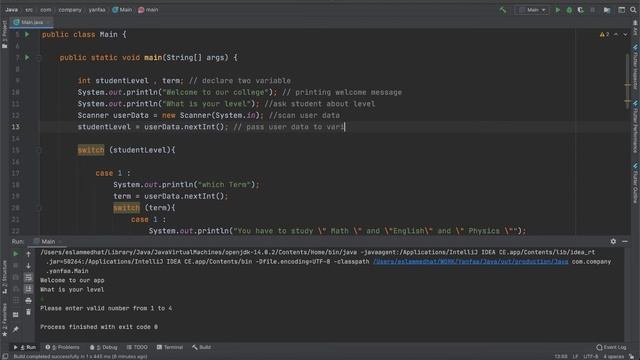The height and width of the screenshot is (360, 640).
Task: Start debugging with the green bug icon
Action: pyautogui.click(x=569, y=10)
